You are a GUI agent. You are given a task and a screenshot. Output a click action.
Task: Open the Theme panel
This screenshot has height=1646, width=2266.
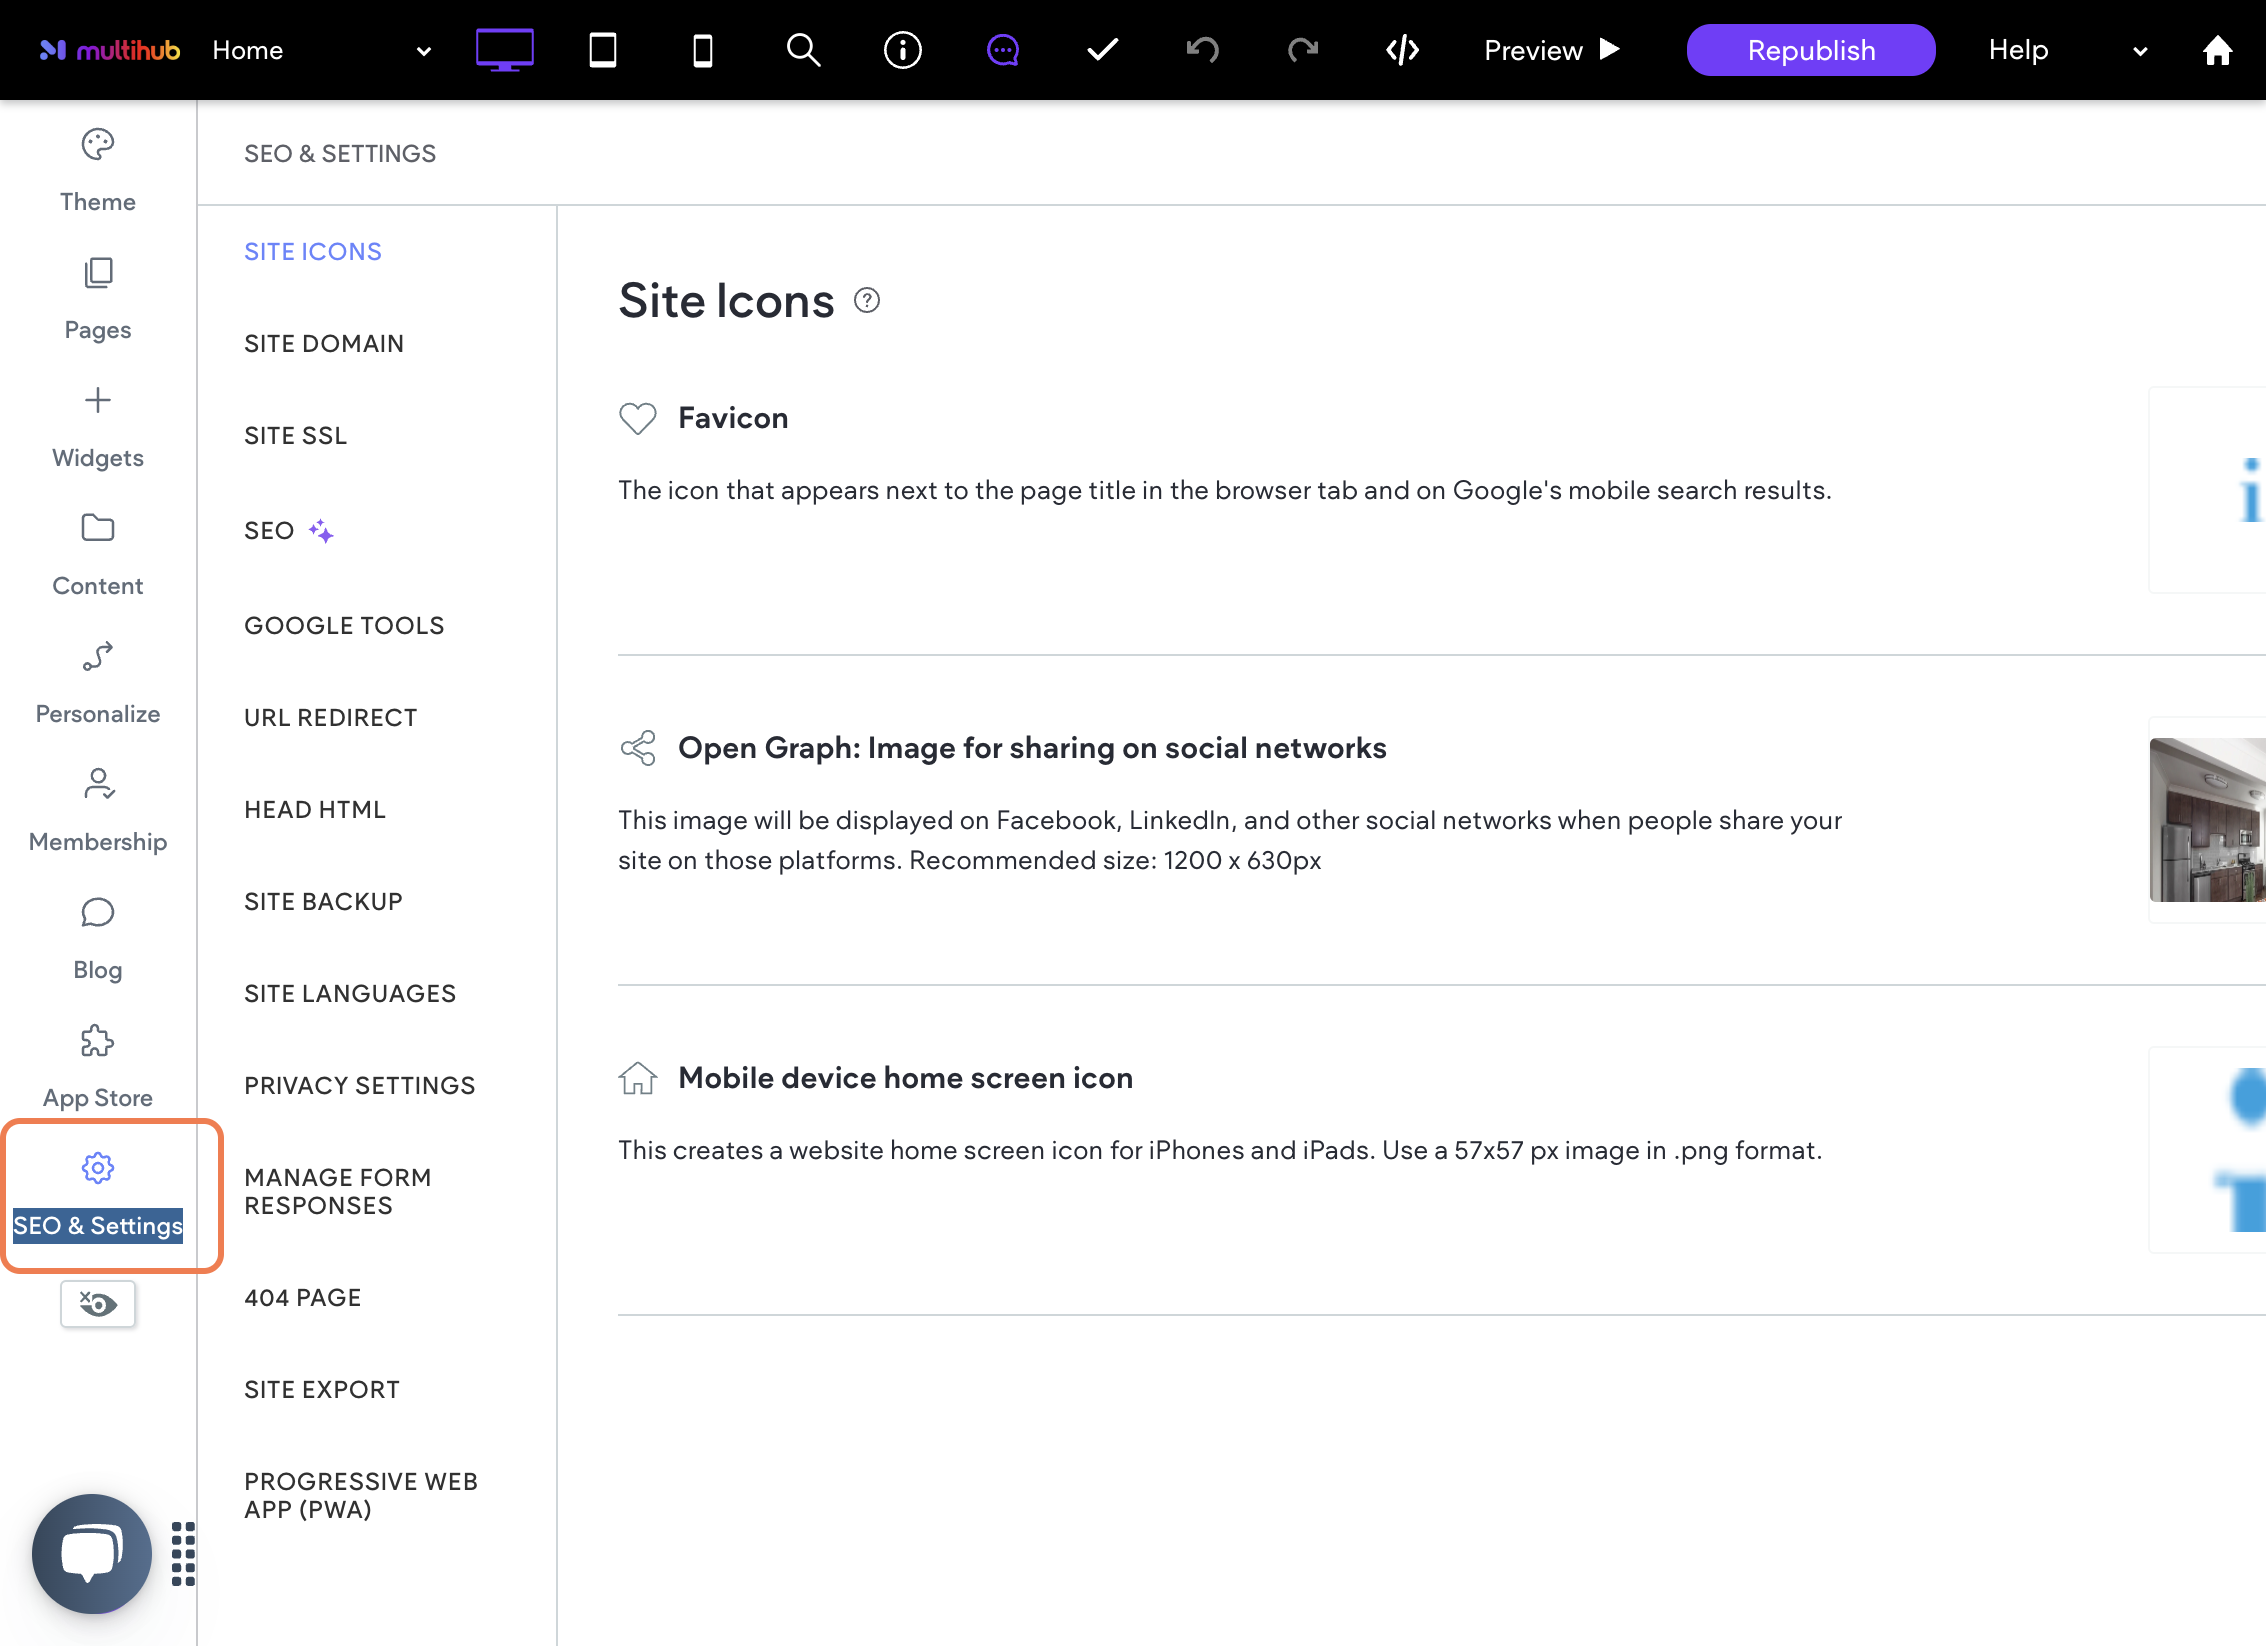click(98, 172)
